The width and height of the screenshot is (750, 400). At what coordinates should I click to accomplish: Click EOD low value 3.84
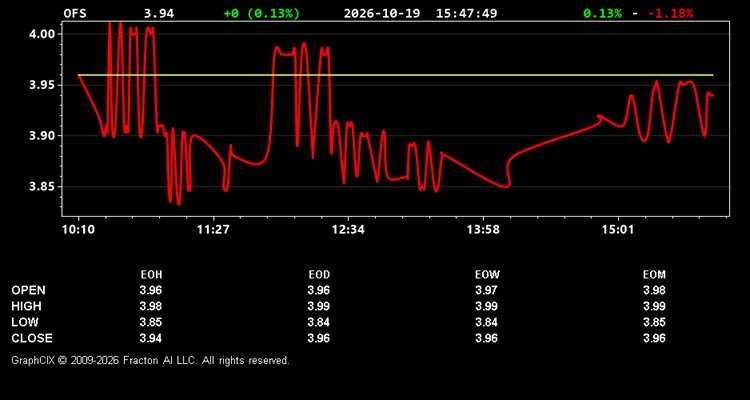point(319,322)
